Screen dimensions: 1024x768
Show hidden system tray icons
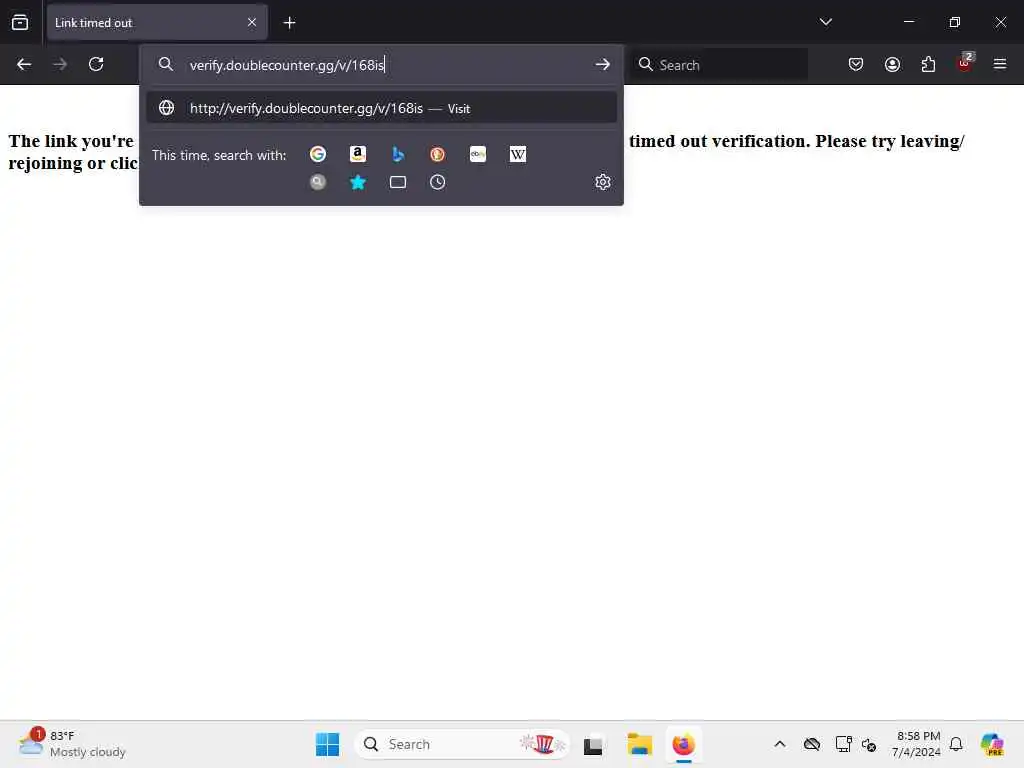(x=780, y=744)
